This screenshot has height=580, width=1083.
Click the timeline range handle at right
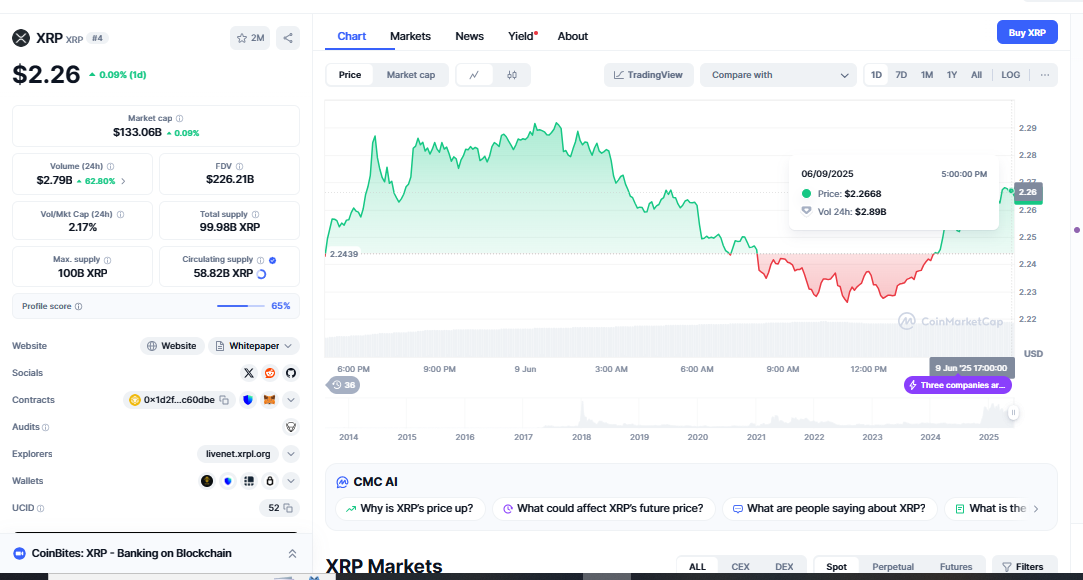tap(1013, 413)
